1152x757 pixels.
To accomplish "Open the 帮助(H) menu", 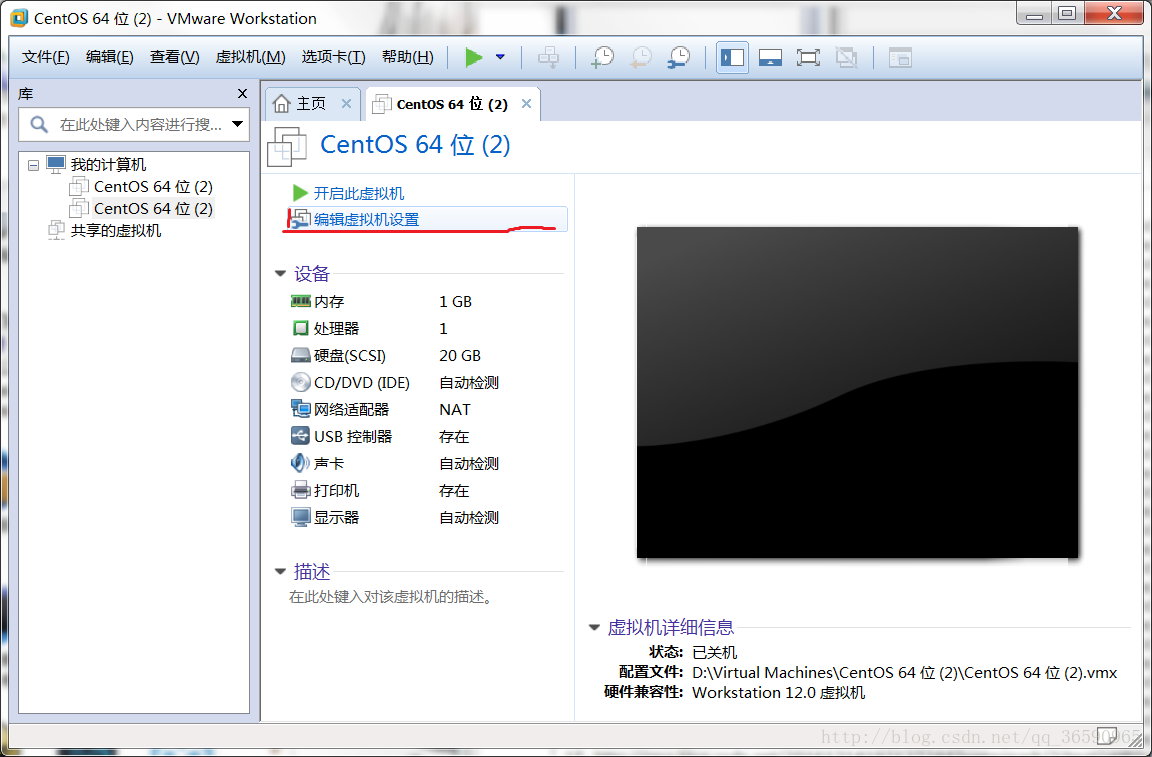I will [408, 57].
